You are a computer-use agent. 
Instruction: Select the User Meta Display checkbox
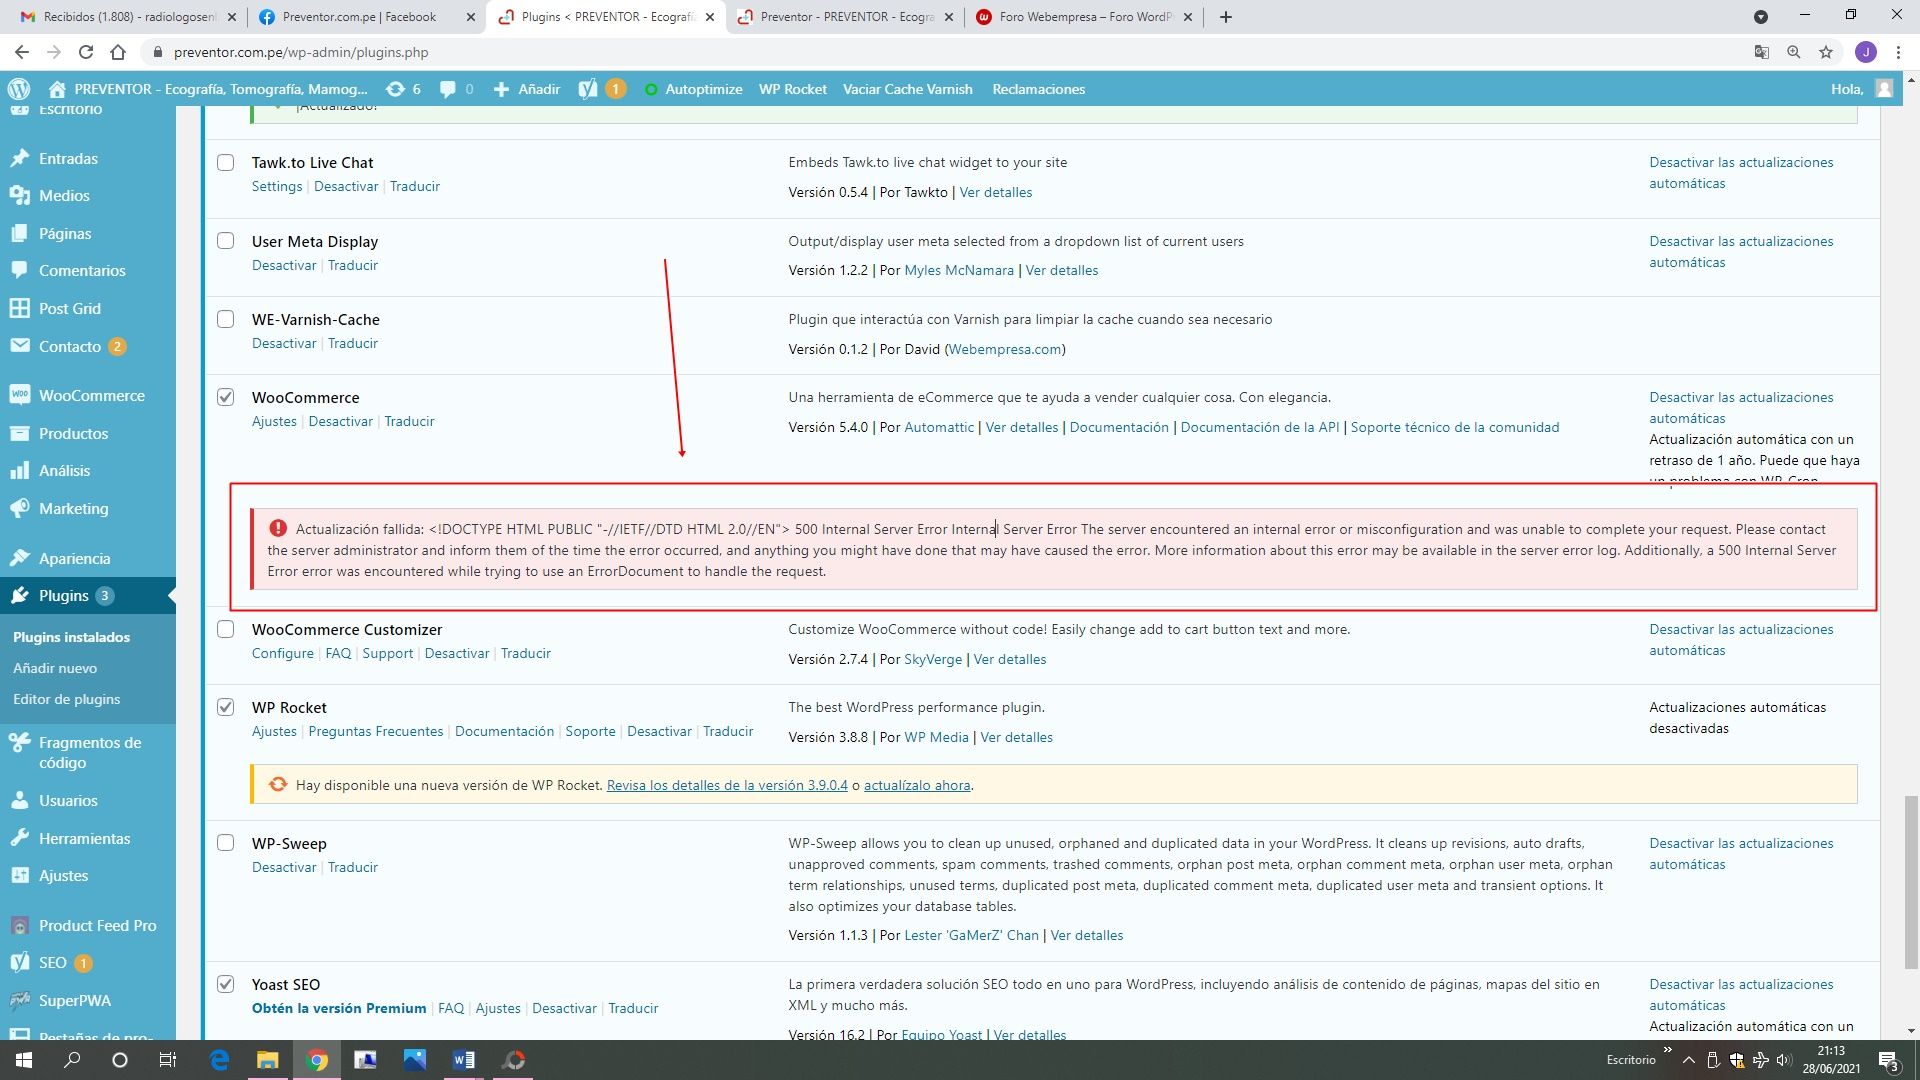pos(226,241)
